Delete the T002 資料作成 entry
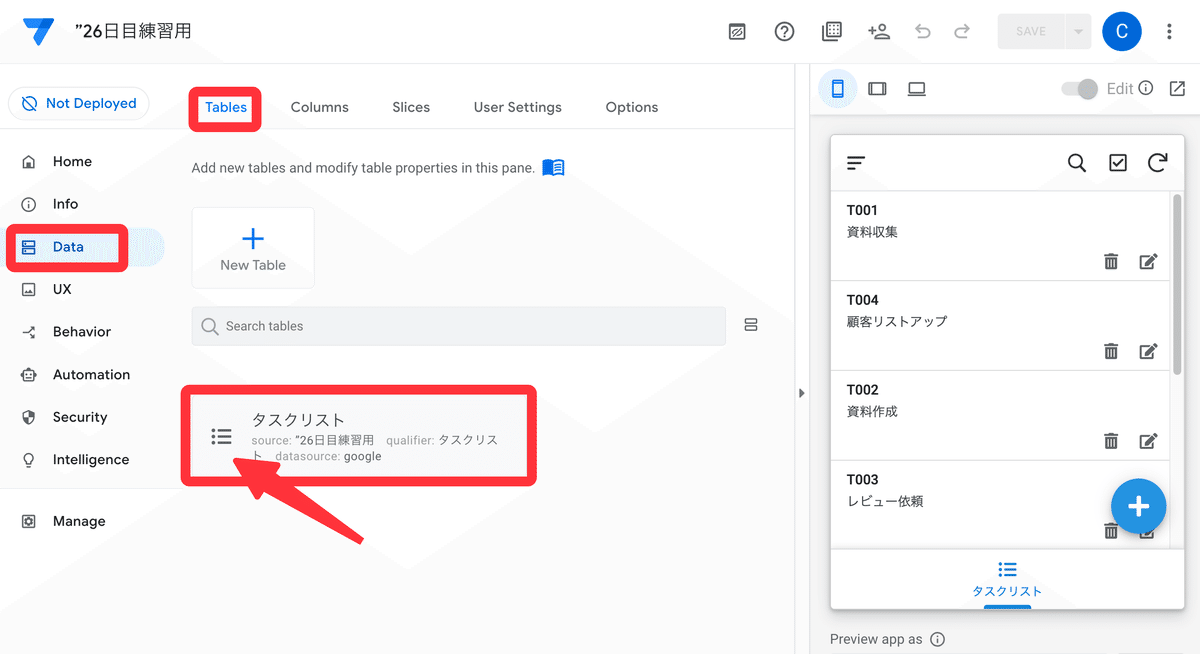 click(x=1111, y=441)
